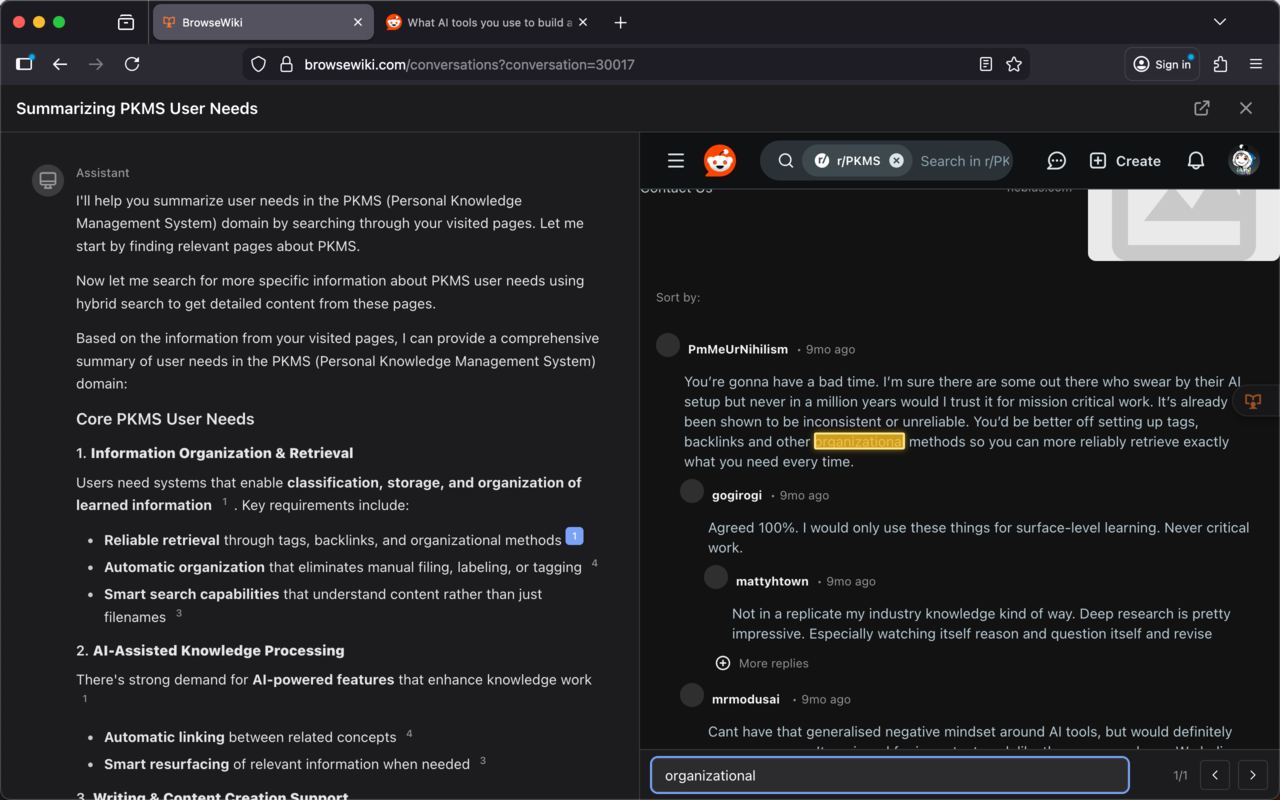Viewport: 1280px width, 800px height.
Task: Open the Reddit sidebar hamburger menu
Action: (675, 160)
